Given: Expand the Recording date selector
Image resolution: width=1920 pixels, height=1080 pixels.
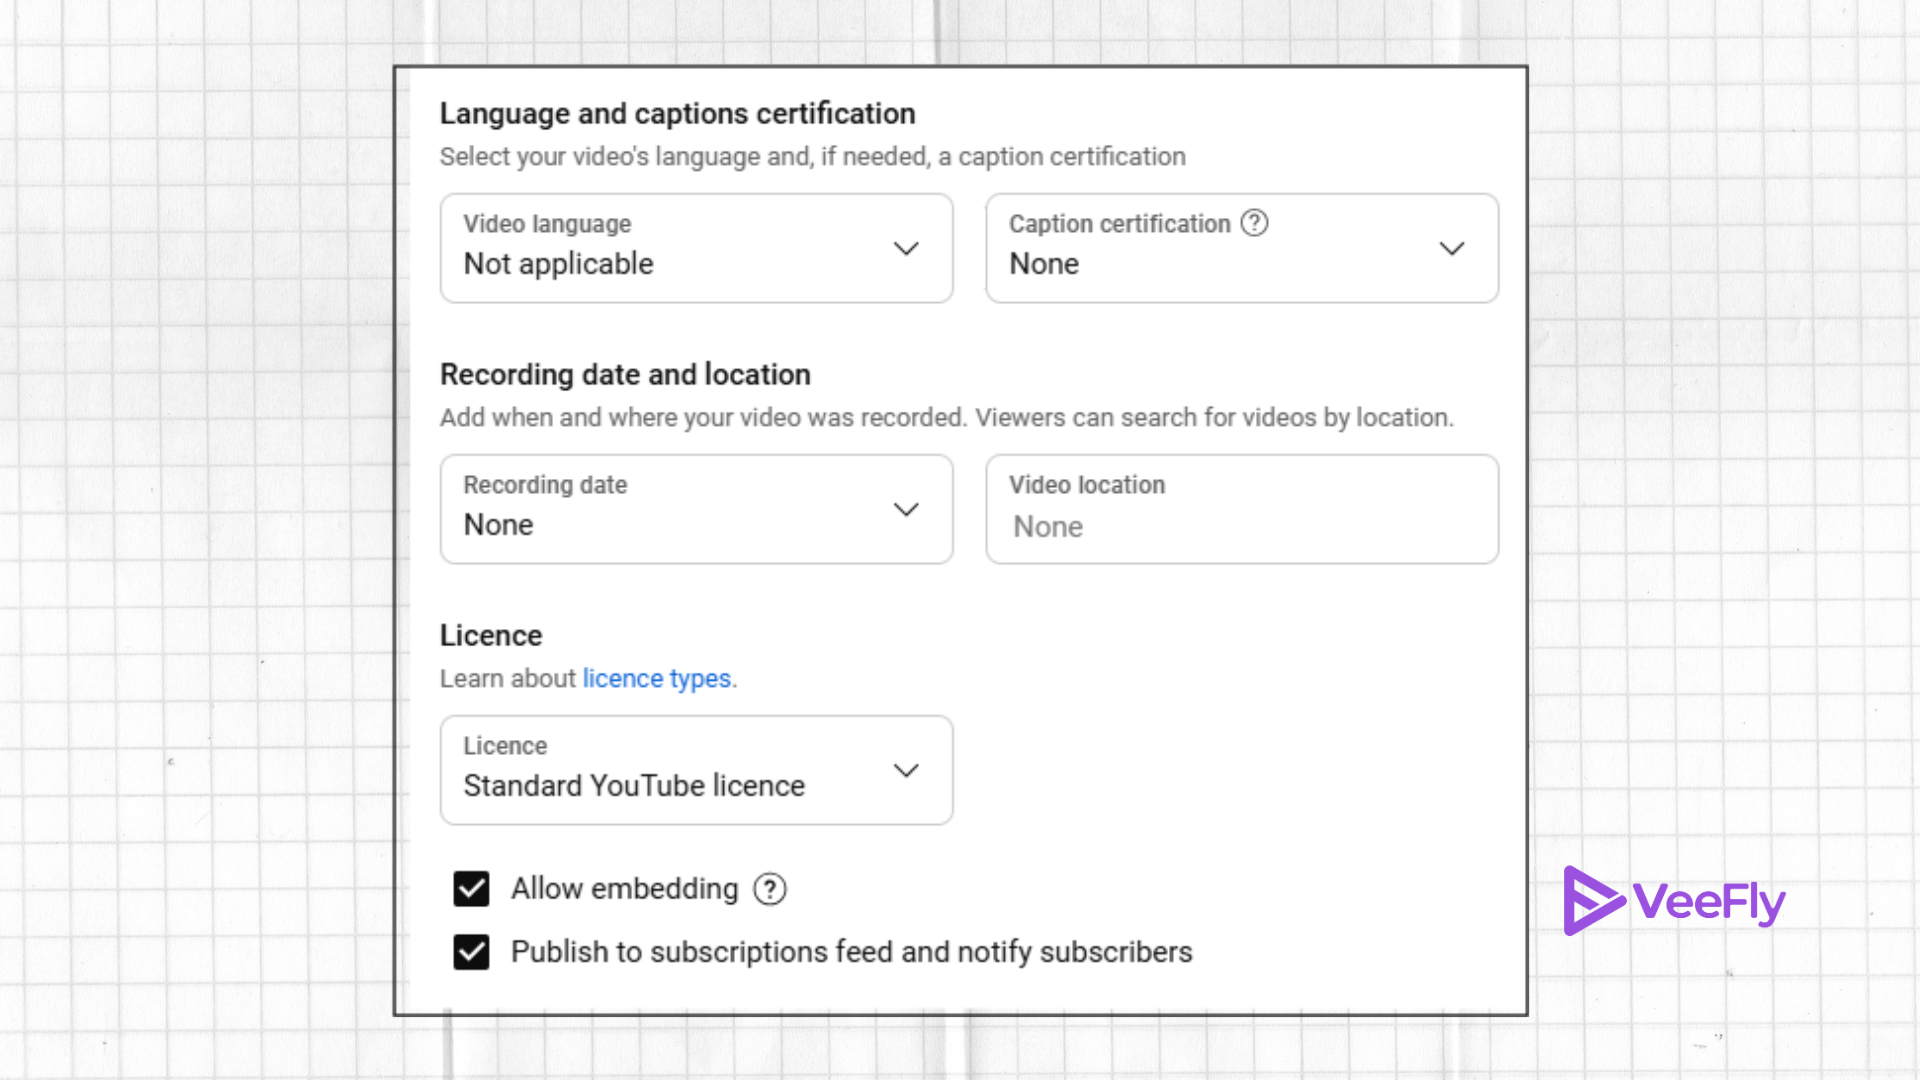Looking at the screenshot, I should point(696,509).
